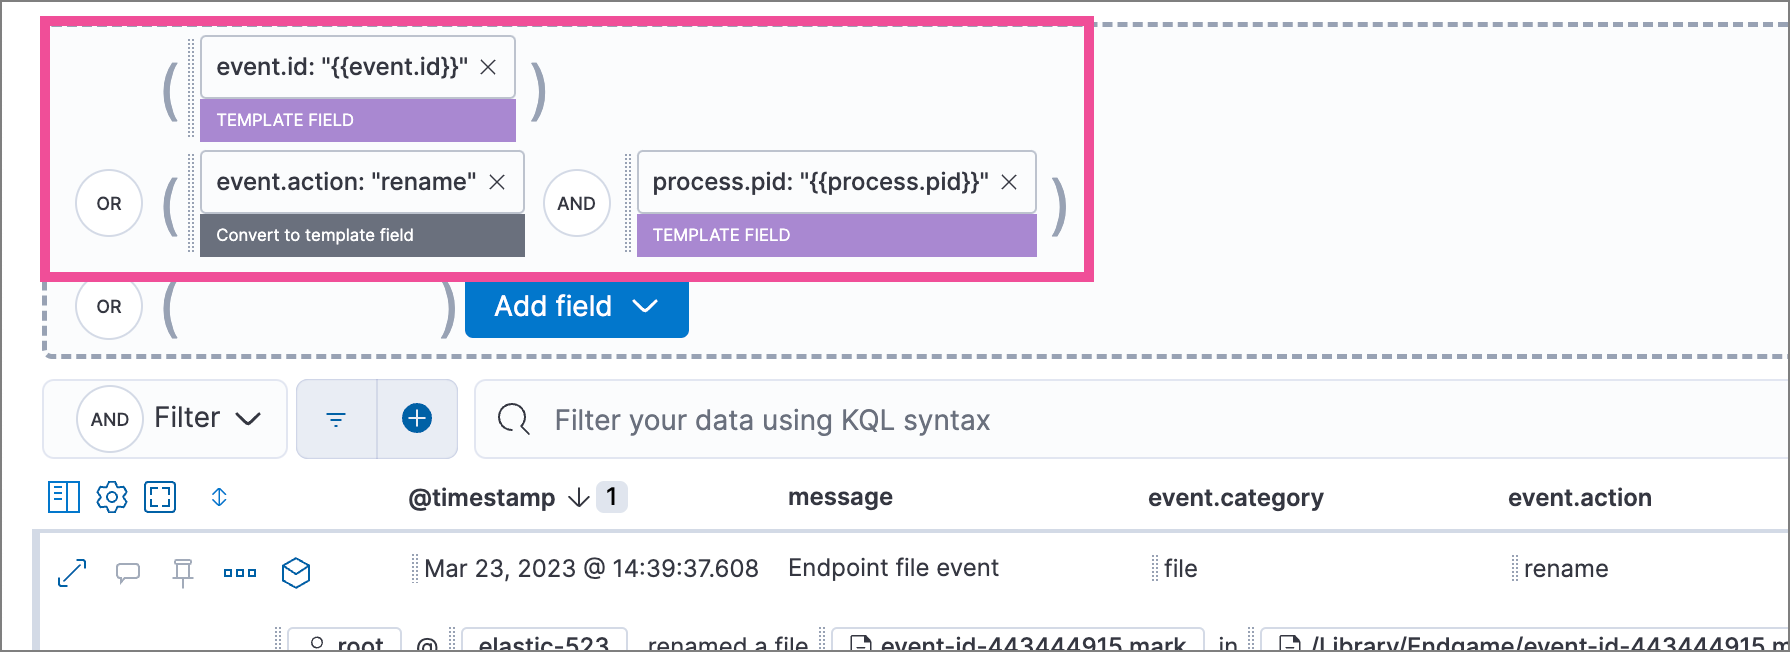The image size is (1790, 652).
Task: Toggle the AND operator between filters
Action: tap(576, 203)
